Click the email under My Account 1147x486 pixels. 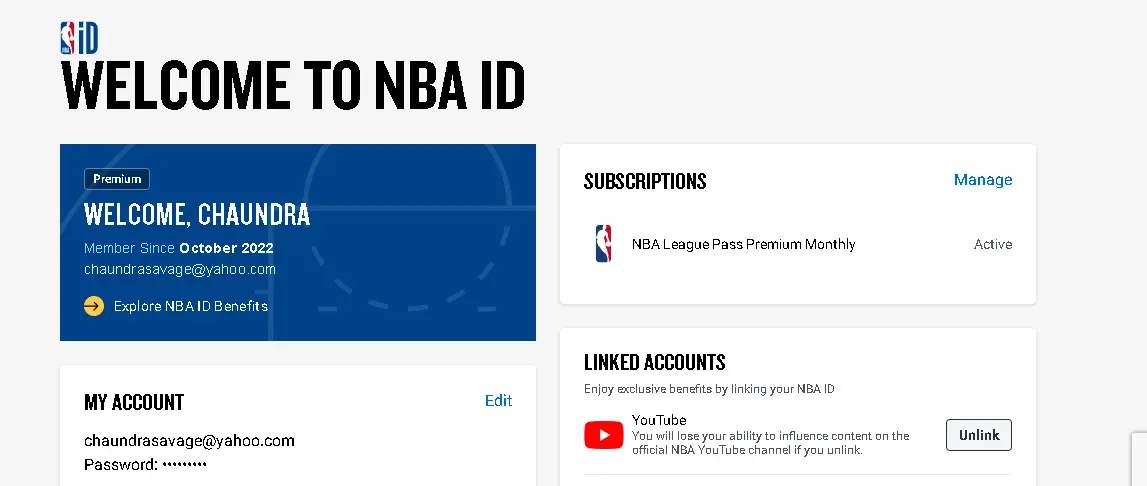point(189,441)
